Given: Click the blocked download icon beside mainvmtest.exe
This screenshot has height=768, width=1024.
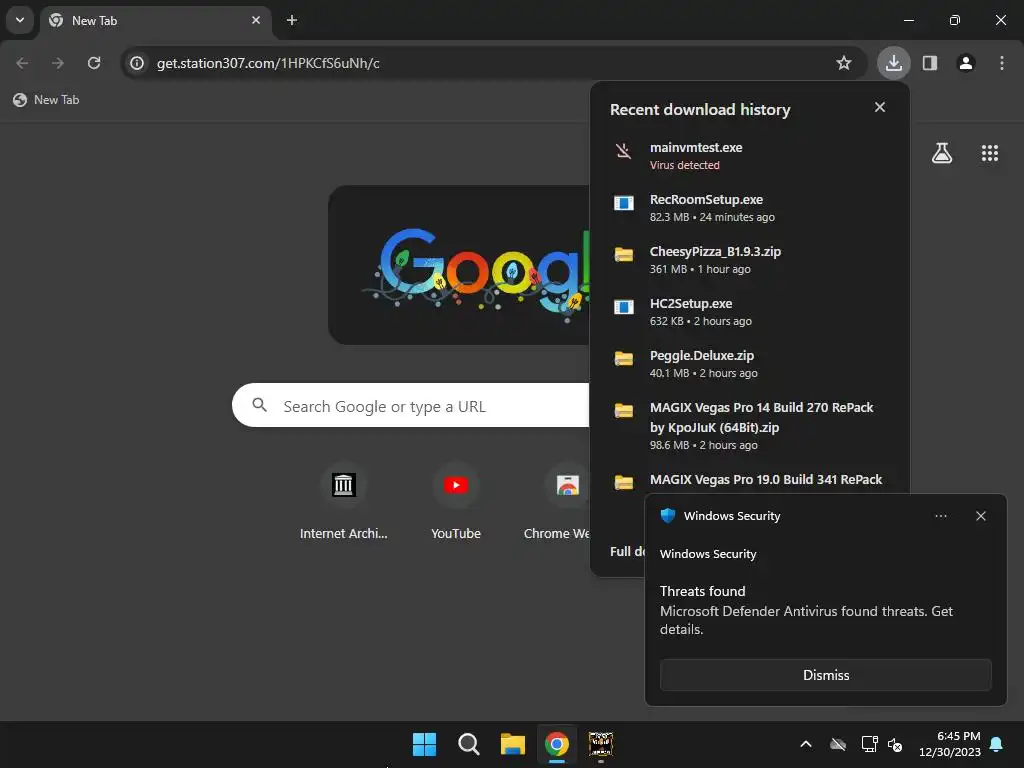Looking at the screenshot, I should (x=624, y=151).
